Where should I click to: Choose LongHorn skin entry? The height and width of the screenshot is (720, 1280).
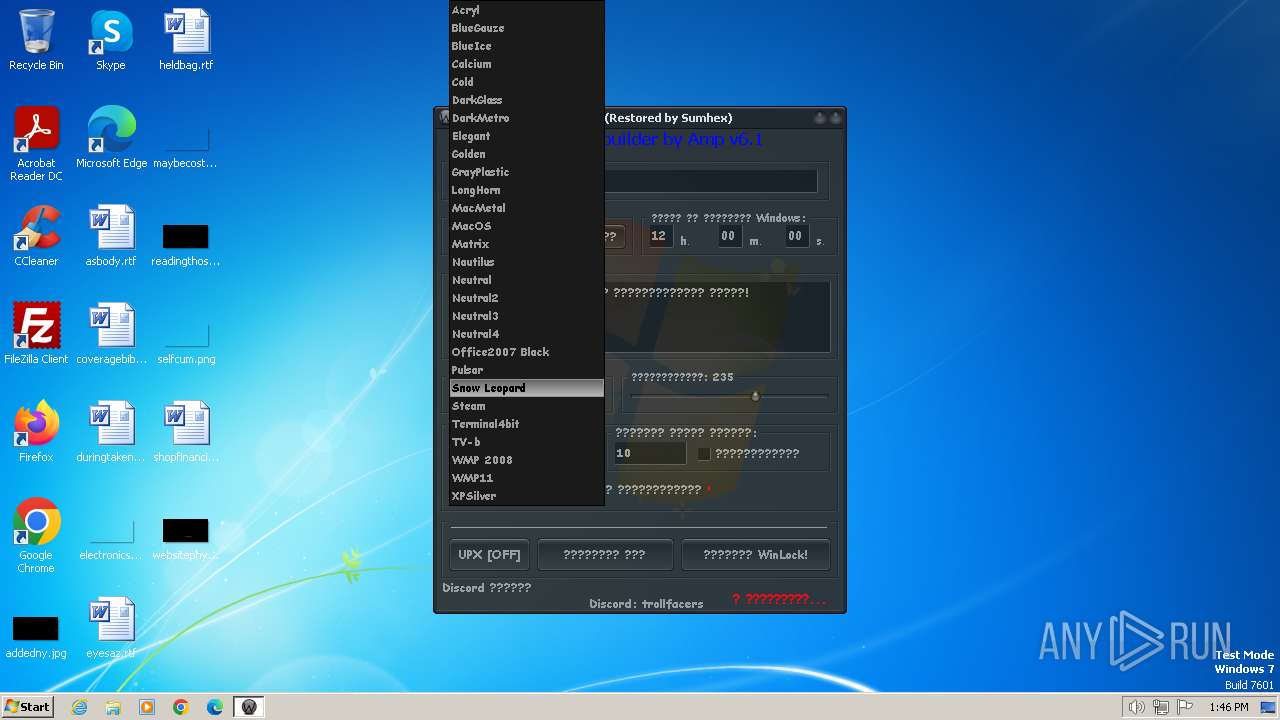pyautogui.click(x=527, y=190)
